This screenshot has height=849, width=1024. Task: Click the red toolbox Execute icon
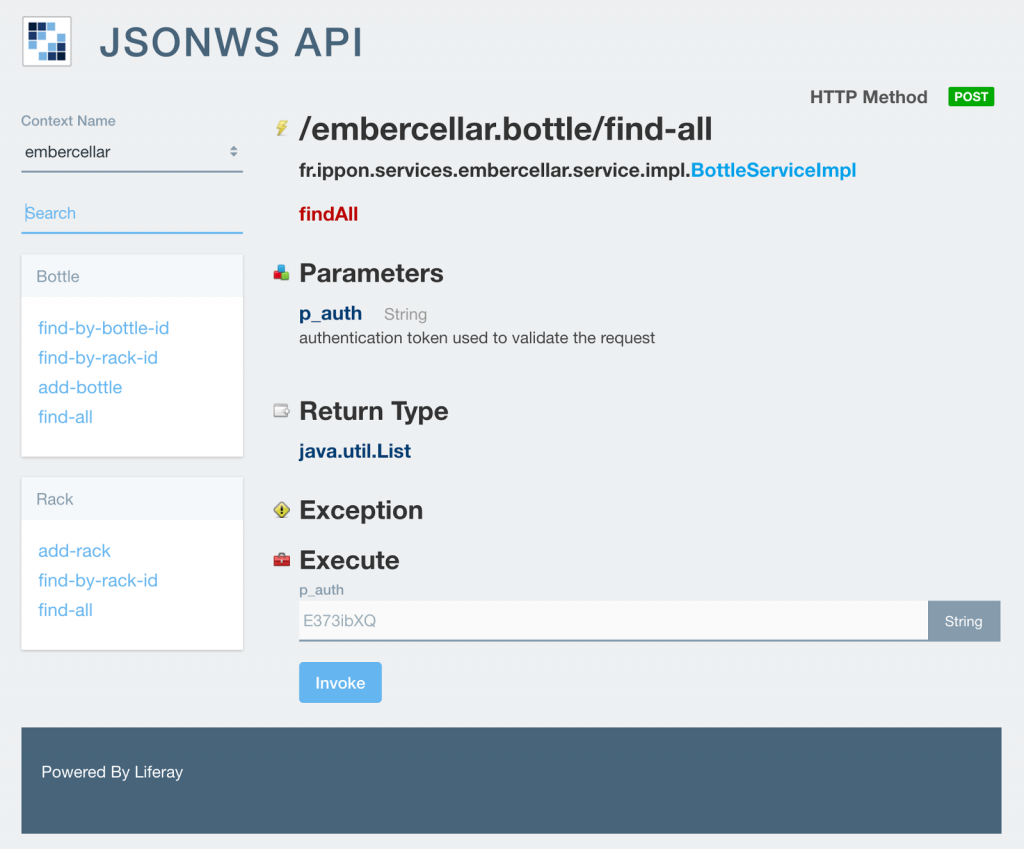click(x=282, y=560)
